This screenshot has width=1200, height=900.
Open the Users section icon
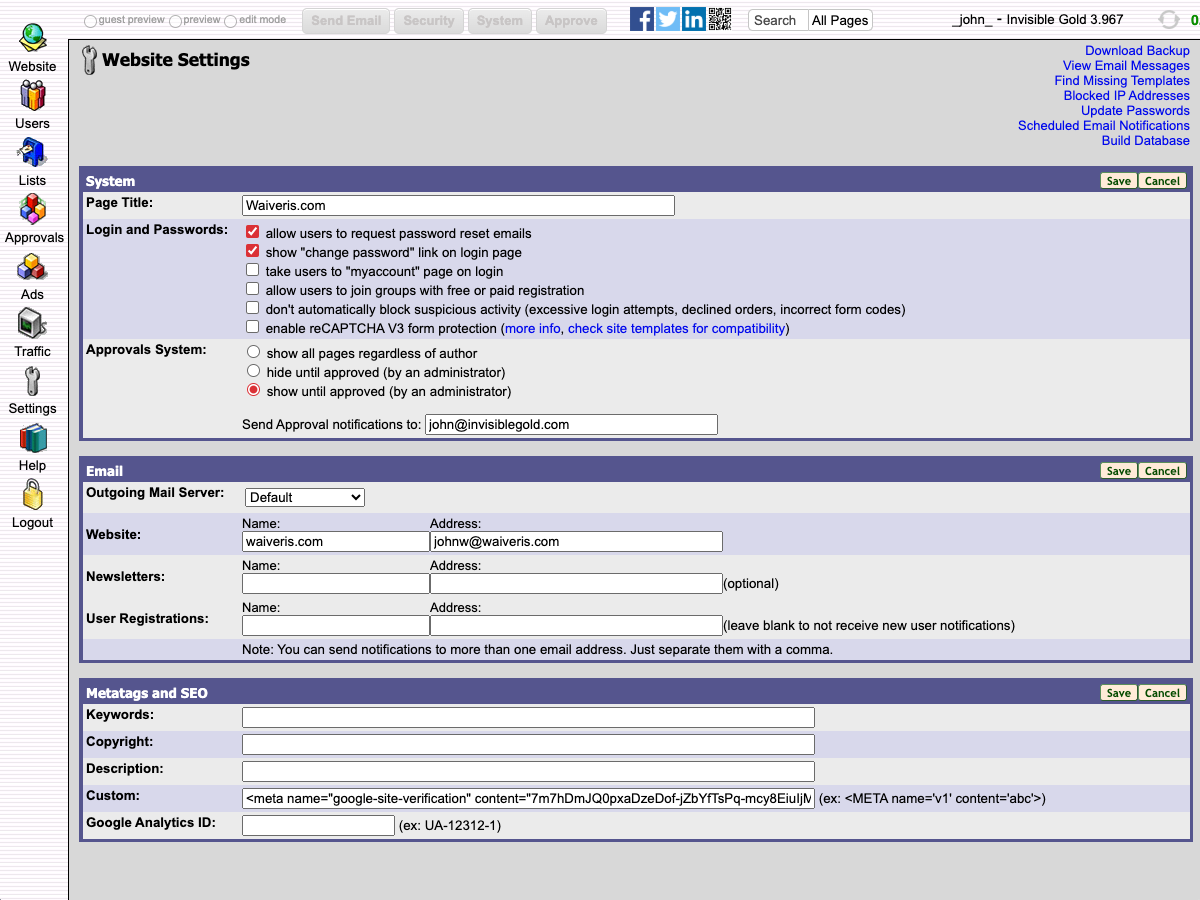[x=32, y=96]
